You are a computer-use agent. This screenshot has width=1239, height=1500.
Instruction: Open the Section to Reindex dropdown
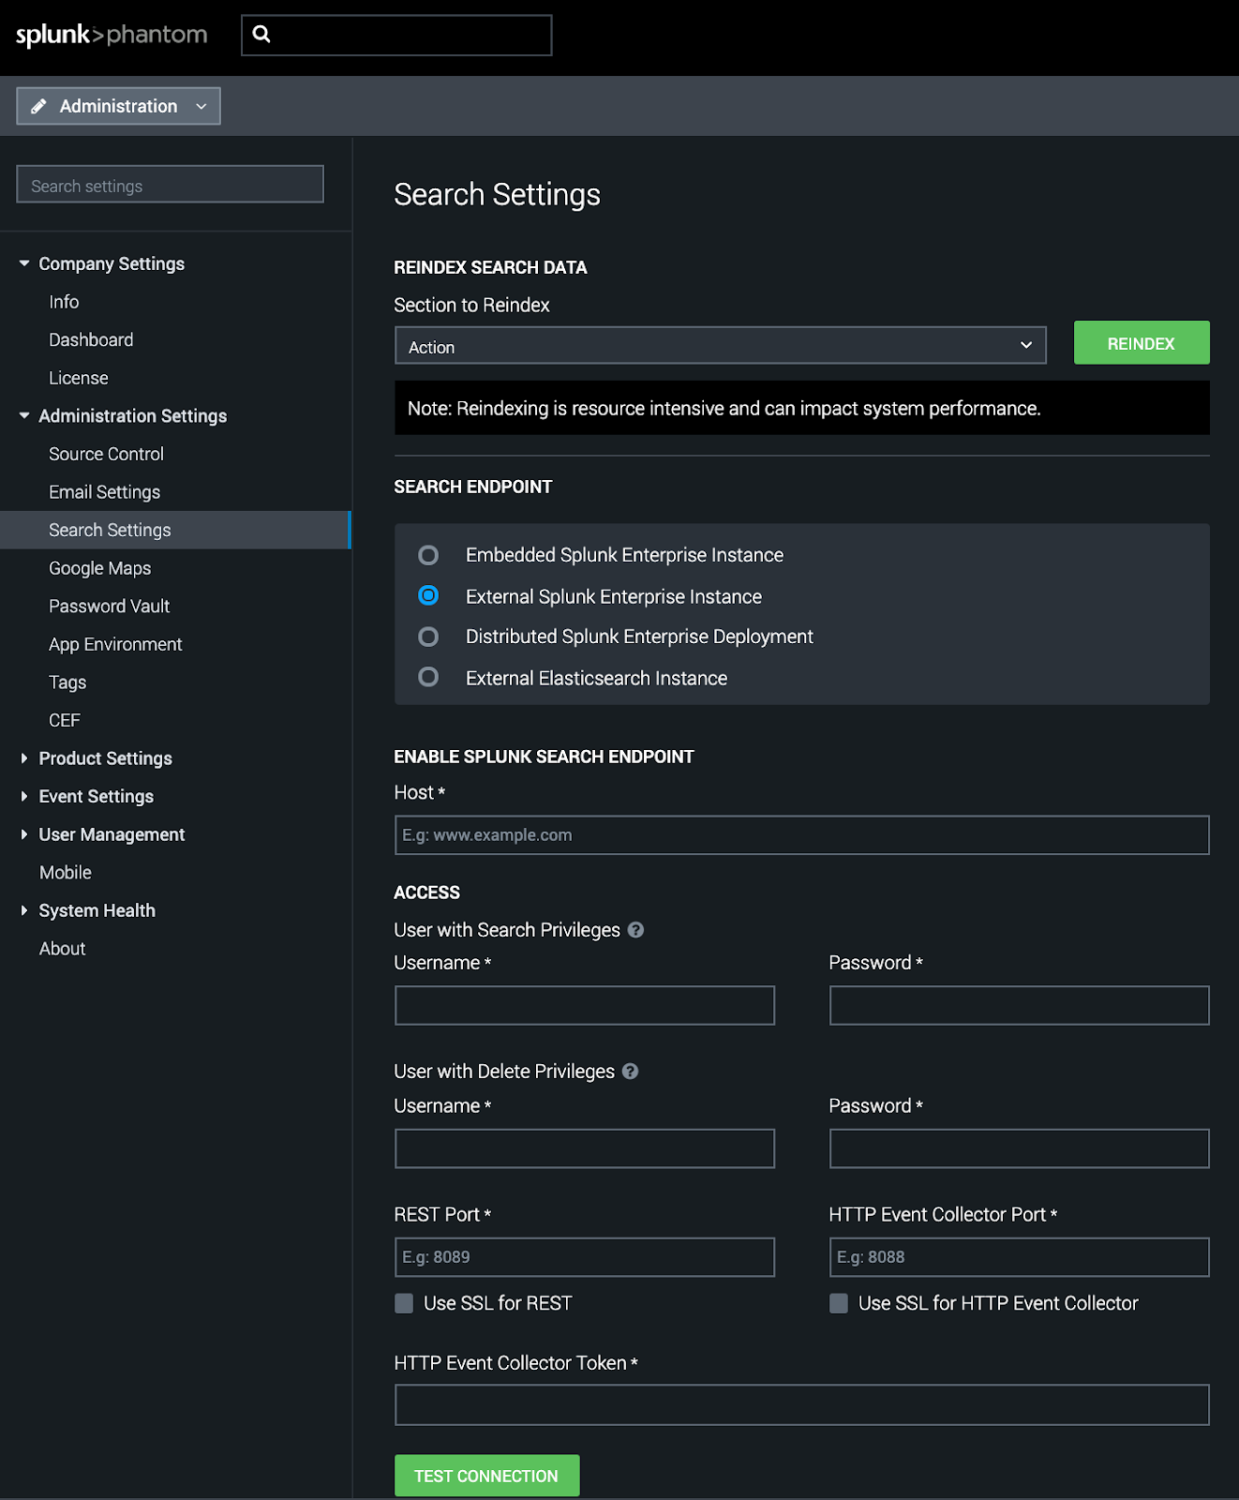(1026, 345)
